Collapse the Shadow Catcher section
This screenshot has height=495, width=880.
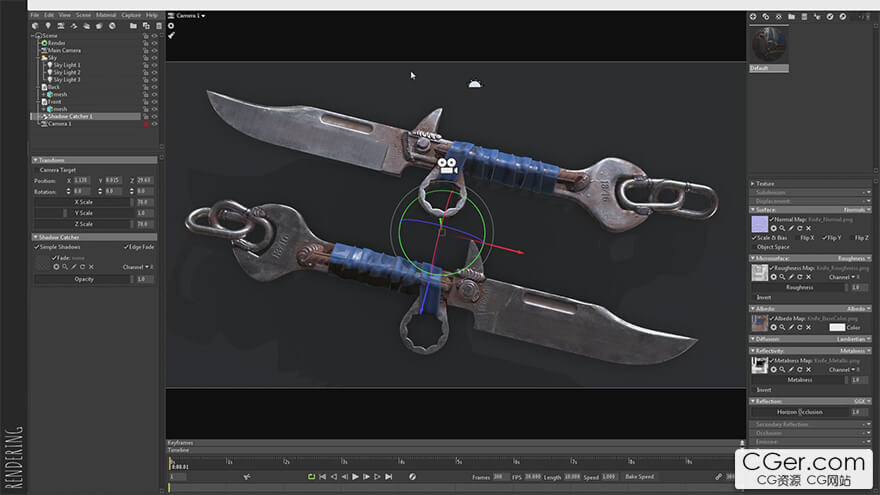coord(35,237)
